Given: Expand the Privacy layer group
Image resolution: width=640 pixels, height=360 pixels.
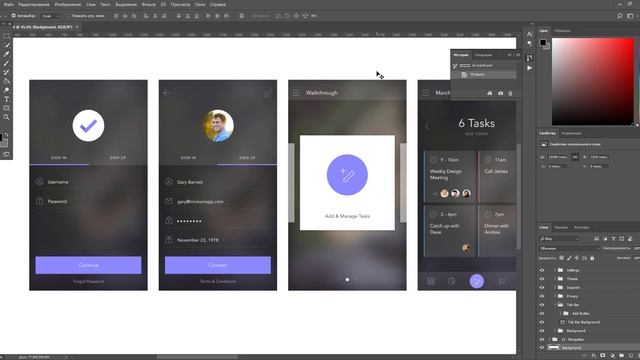Looking at the screenshot, I should pos(555,296).
